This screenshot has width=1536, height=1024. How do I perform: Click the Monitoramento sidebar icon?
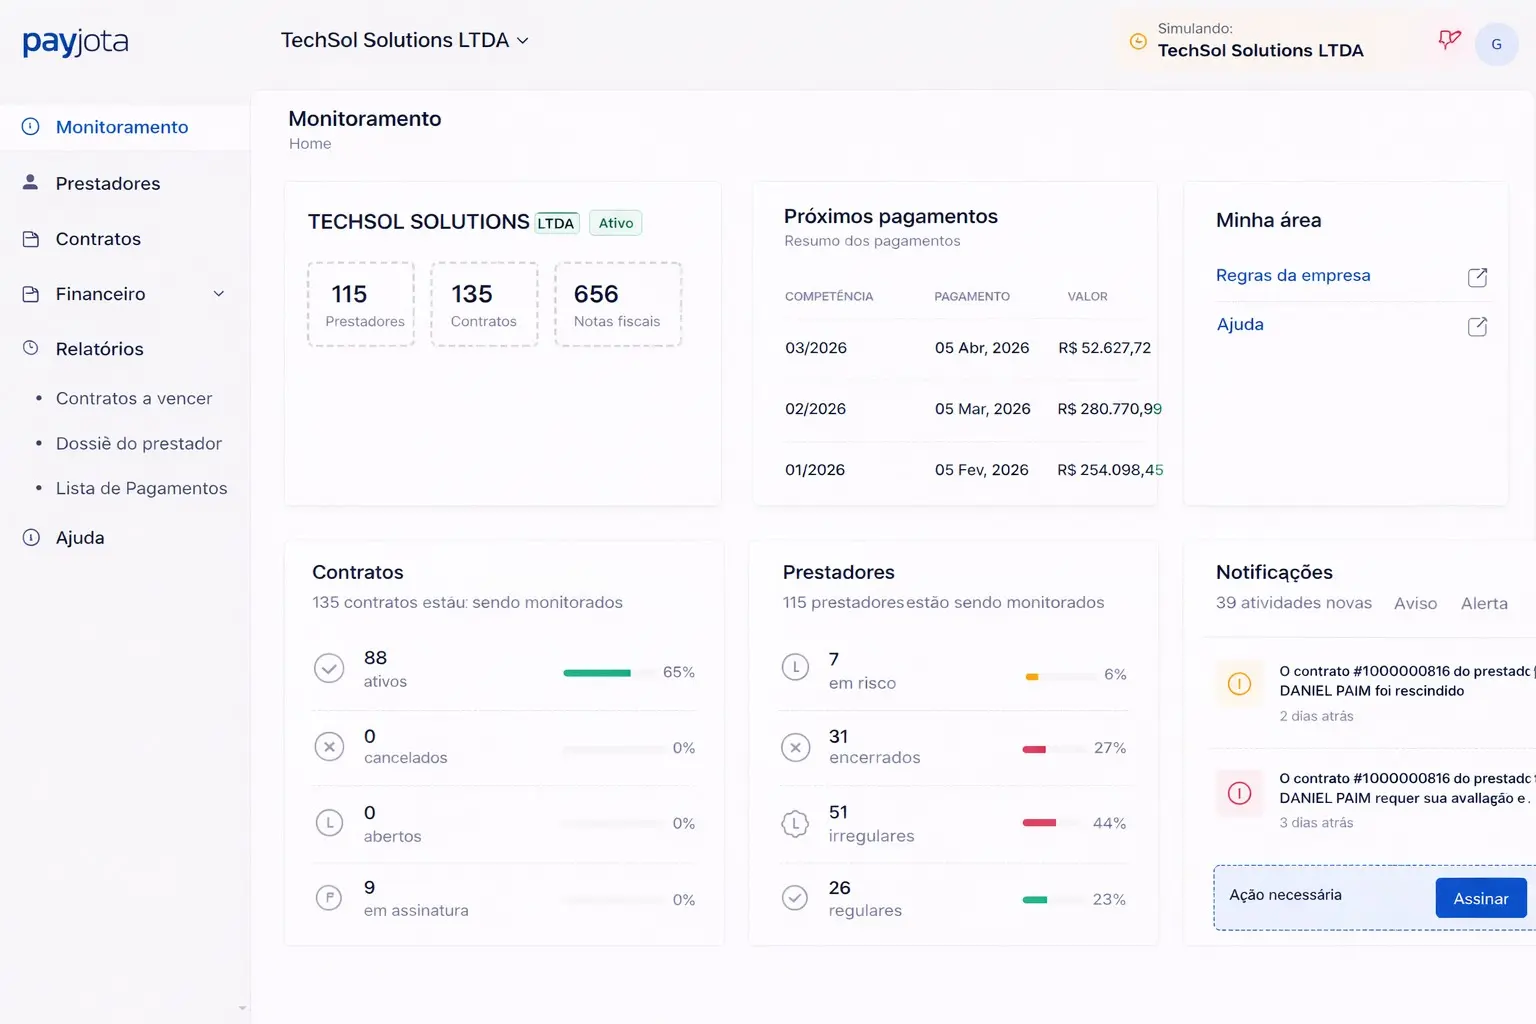coord(31,127)
